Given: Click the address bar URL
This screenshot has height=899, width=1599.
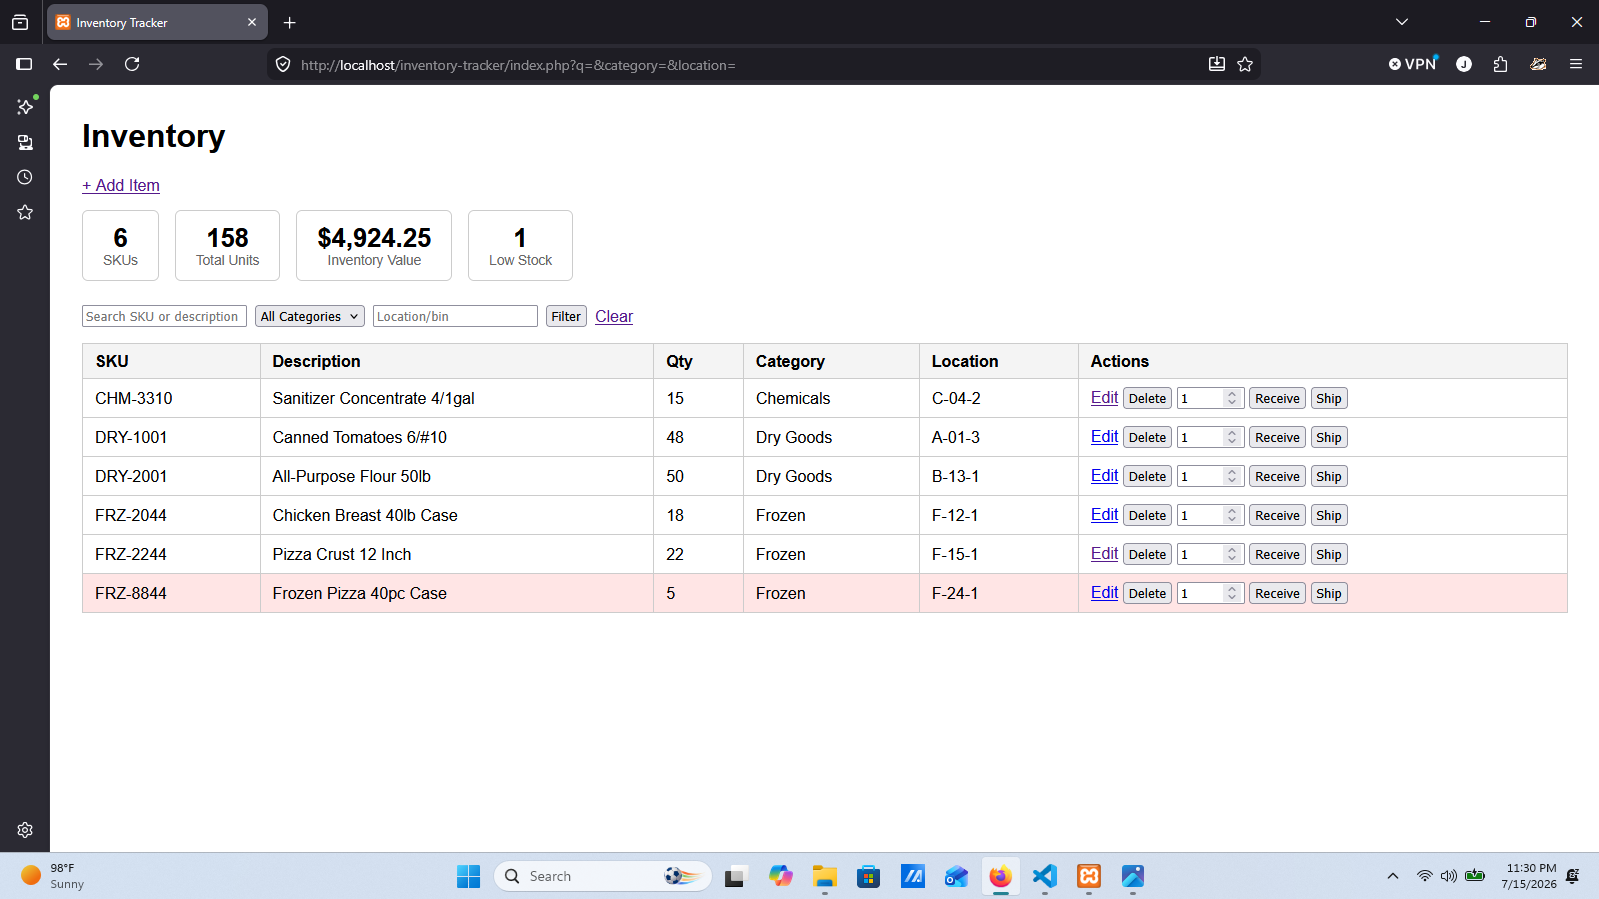Looking at the screenshot, I should (518, 65).
